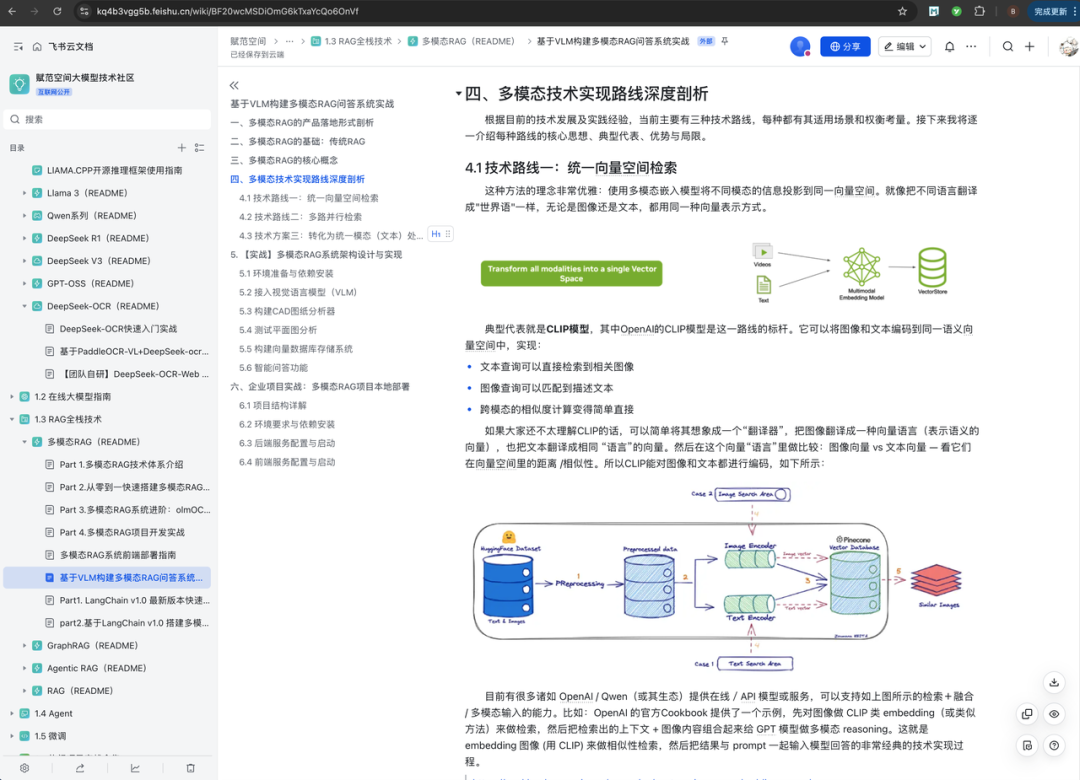Screen dimensions: 1080x780
Task: Click the 完成更新 browser update button
Action: coord(1050,11)
